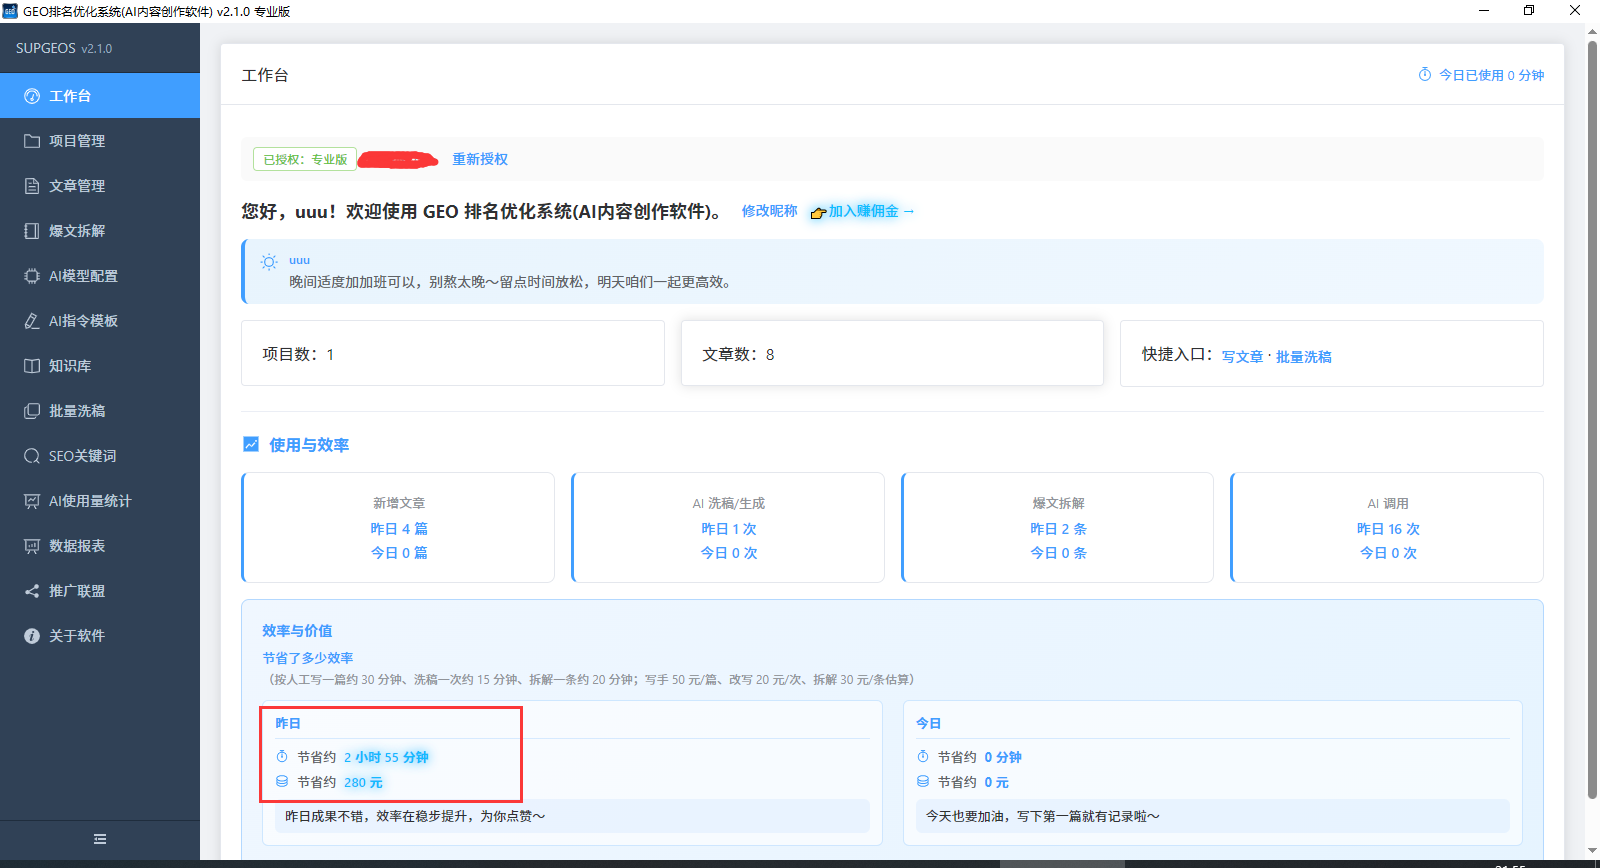Click the 批量洗稿 copy icon
Image resolution: width=1600 pixels, height=868 pixels.
tap(32, 411)
